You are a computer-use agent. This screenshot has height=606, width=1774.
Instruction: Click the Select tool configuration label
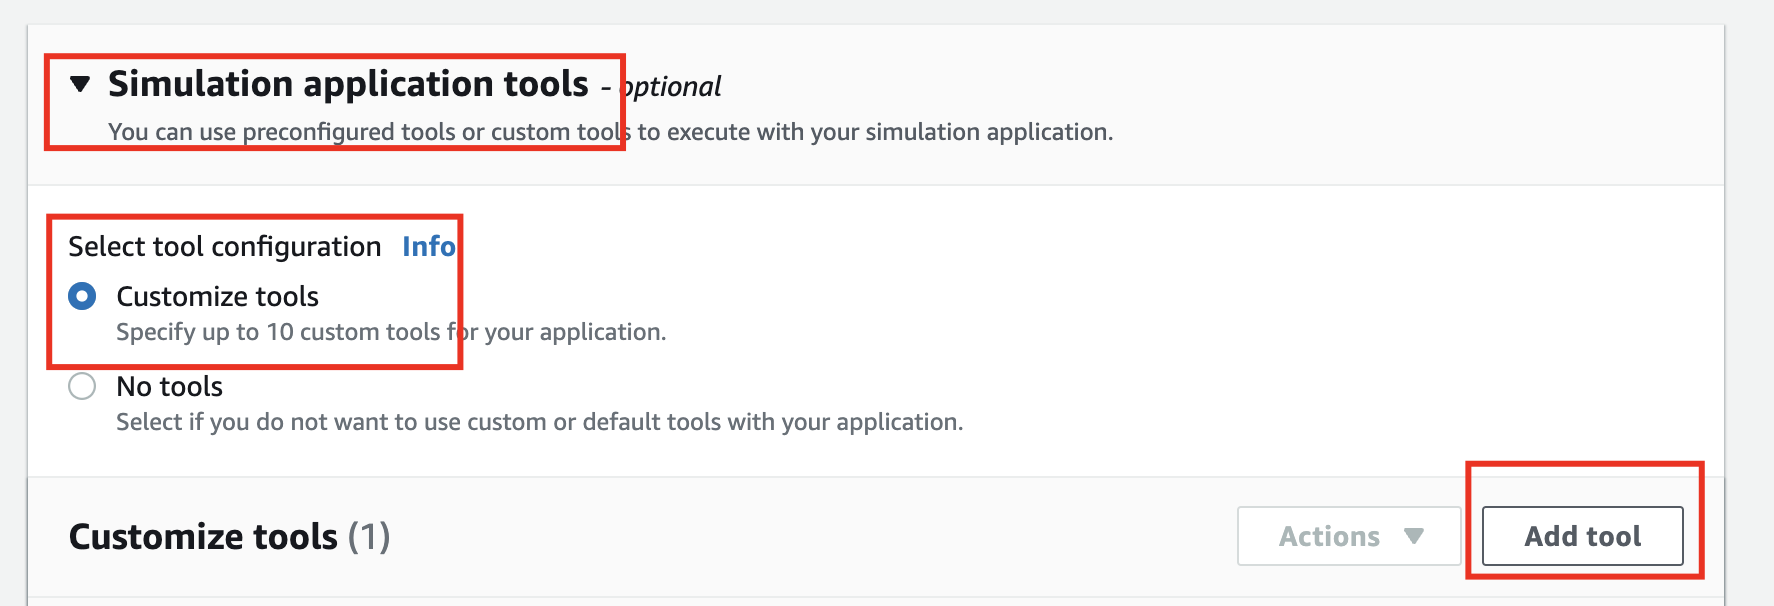pyautogui.click(x=224, y=247)
